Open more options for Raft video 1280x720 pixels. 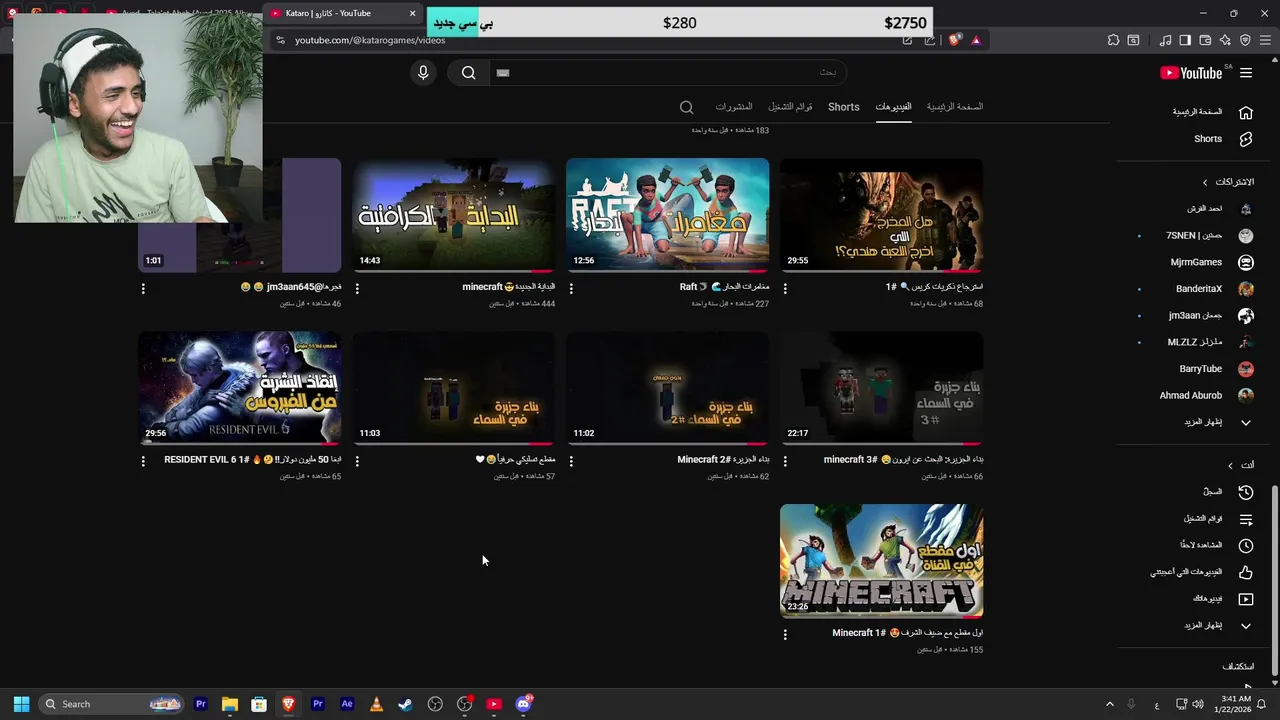(571, 288)
